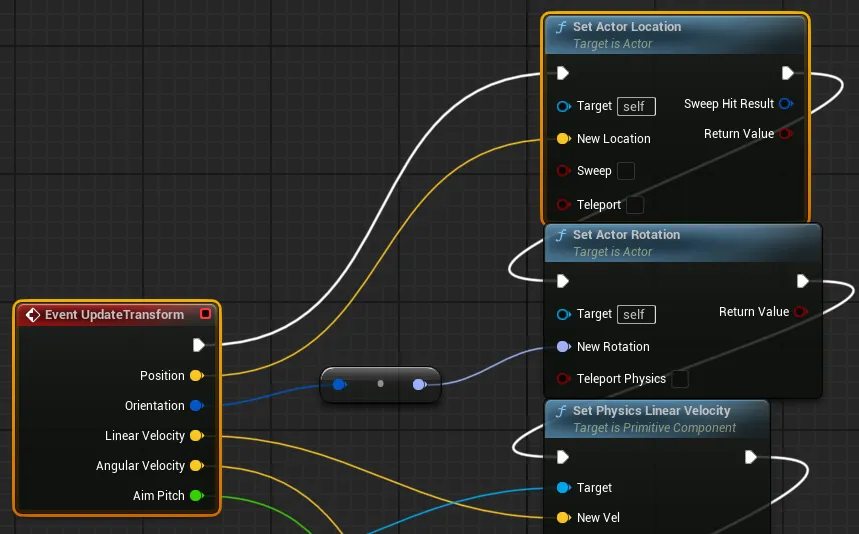859x534 pixels.
Task: Click the green Aim Pitch pin
Action: pyautogui.click(x=196, y=496)
